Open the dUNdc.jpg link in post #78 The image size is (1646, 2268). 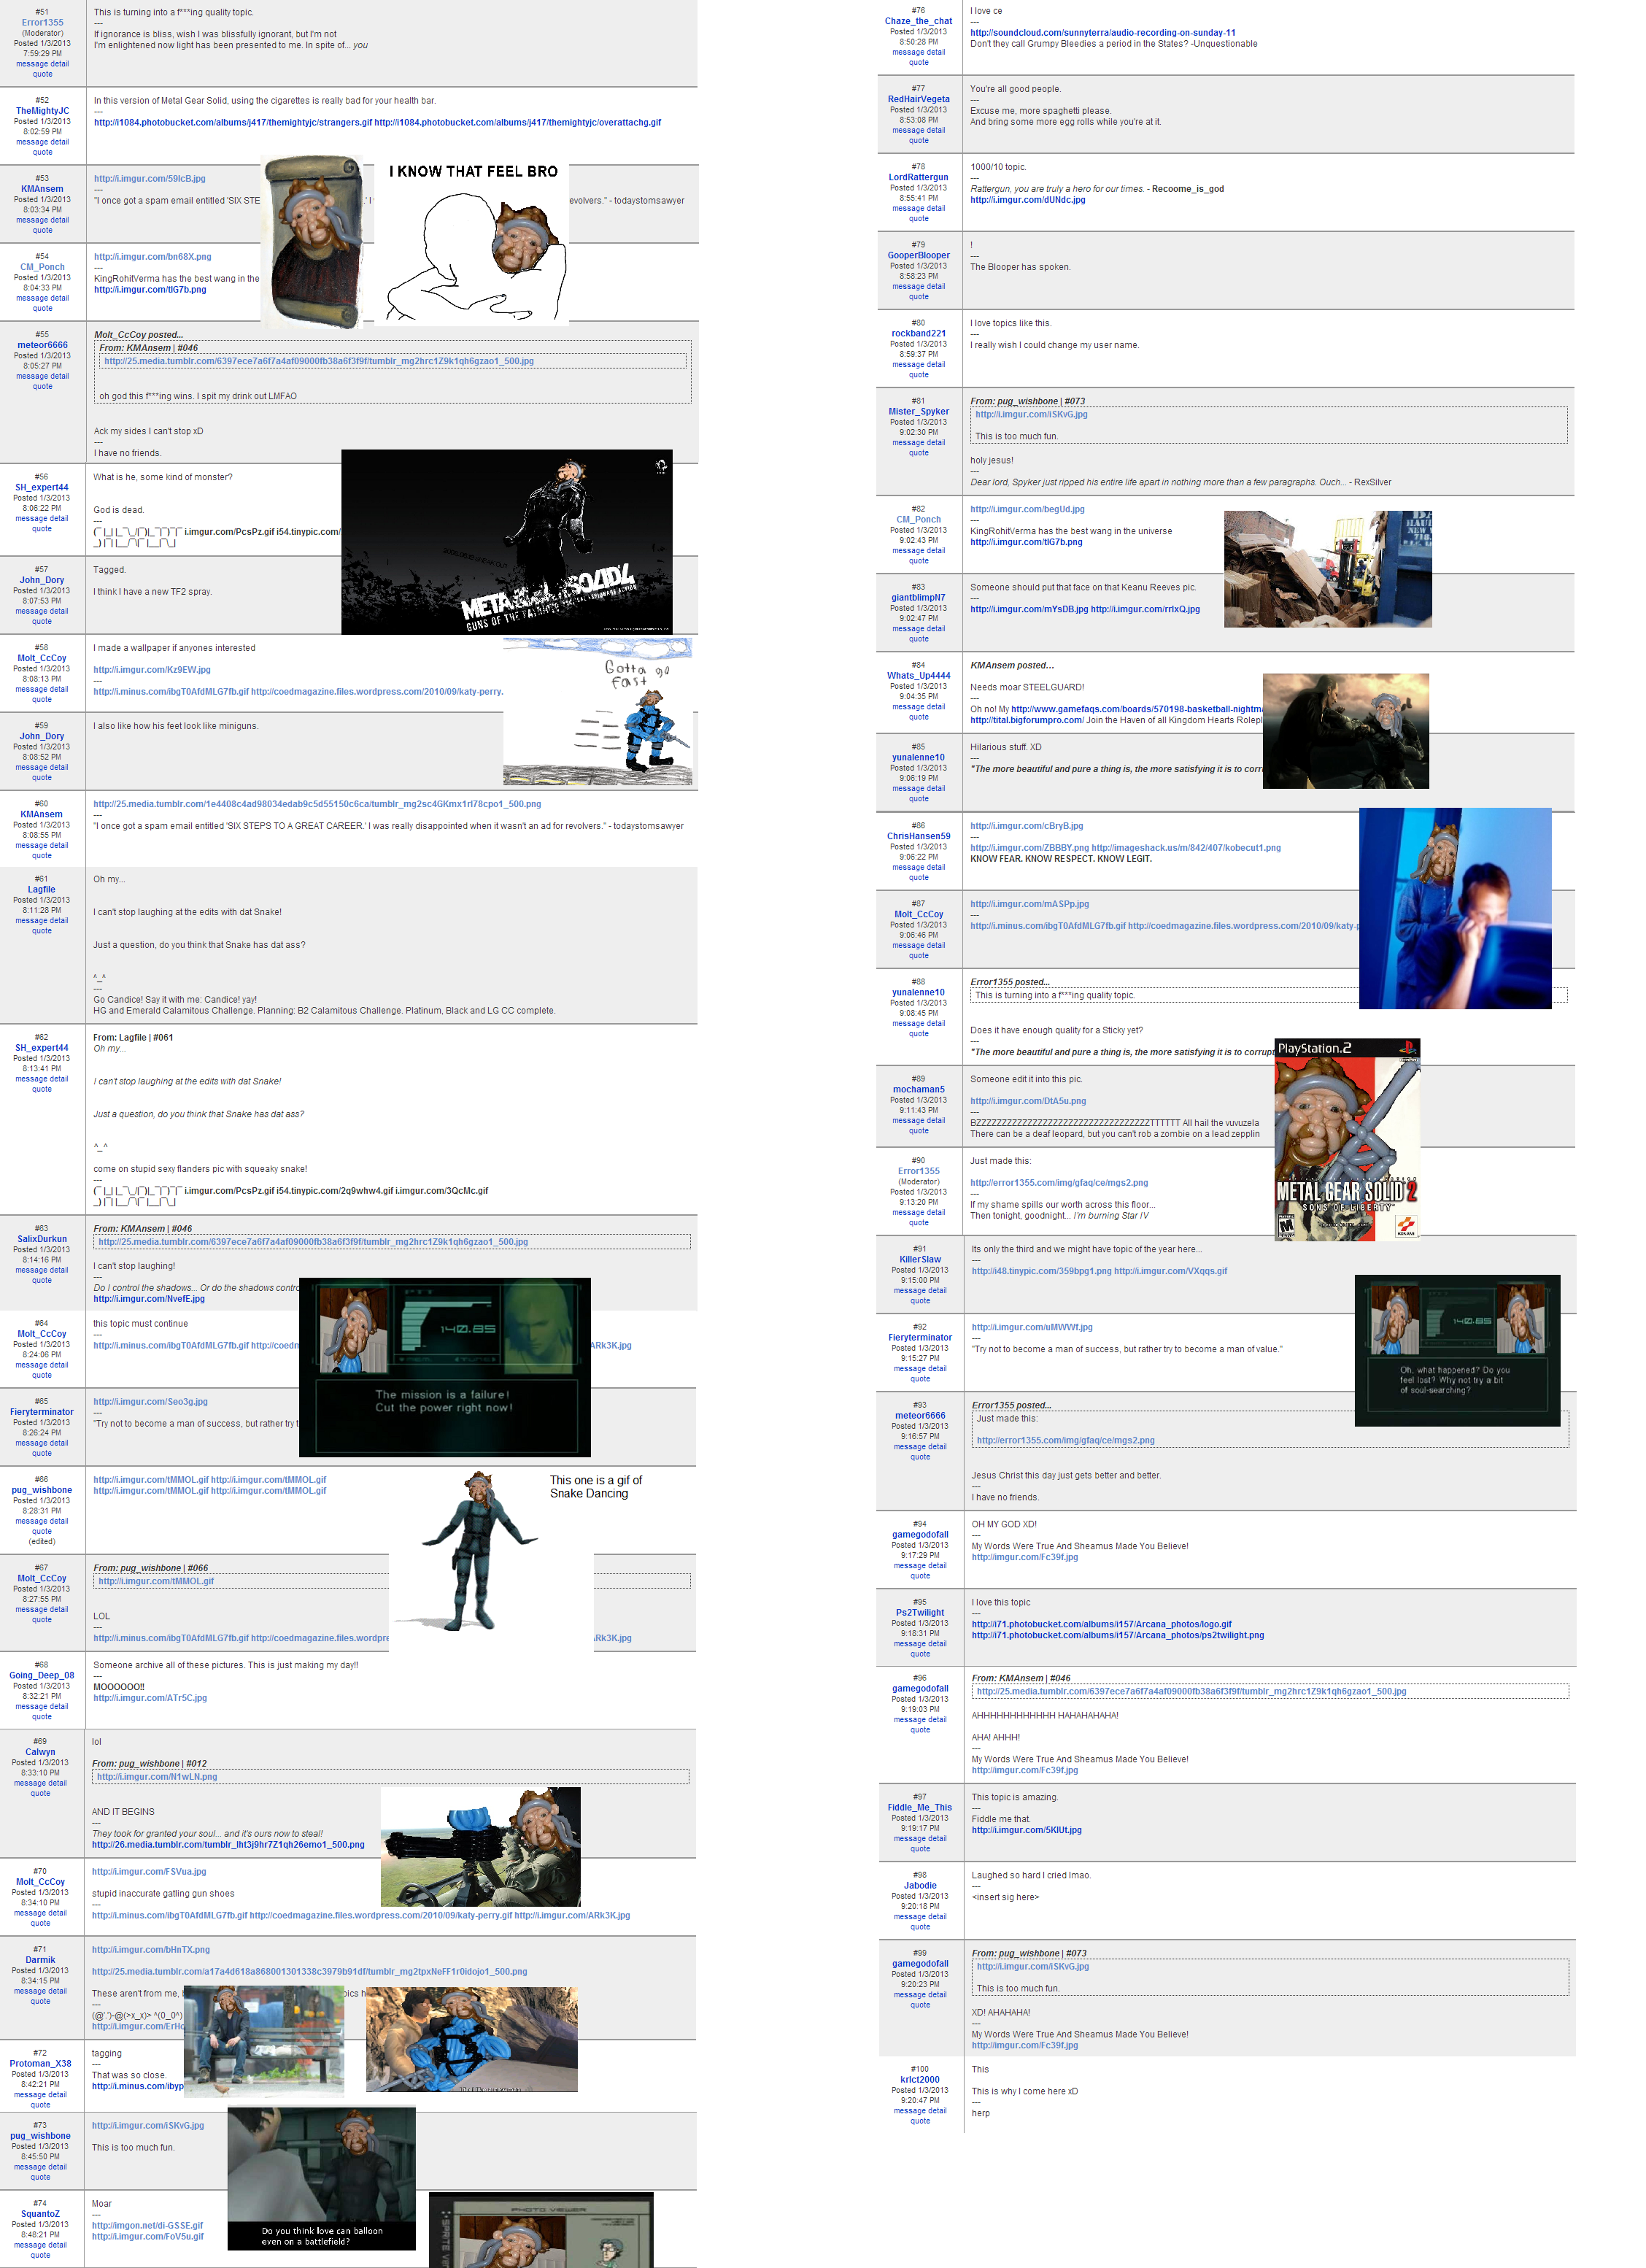tap(1027, 200)
